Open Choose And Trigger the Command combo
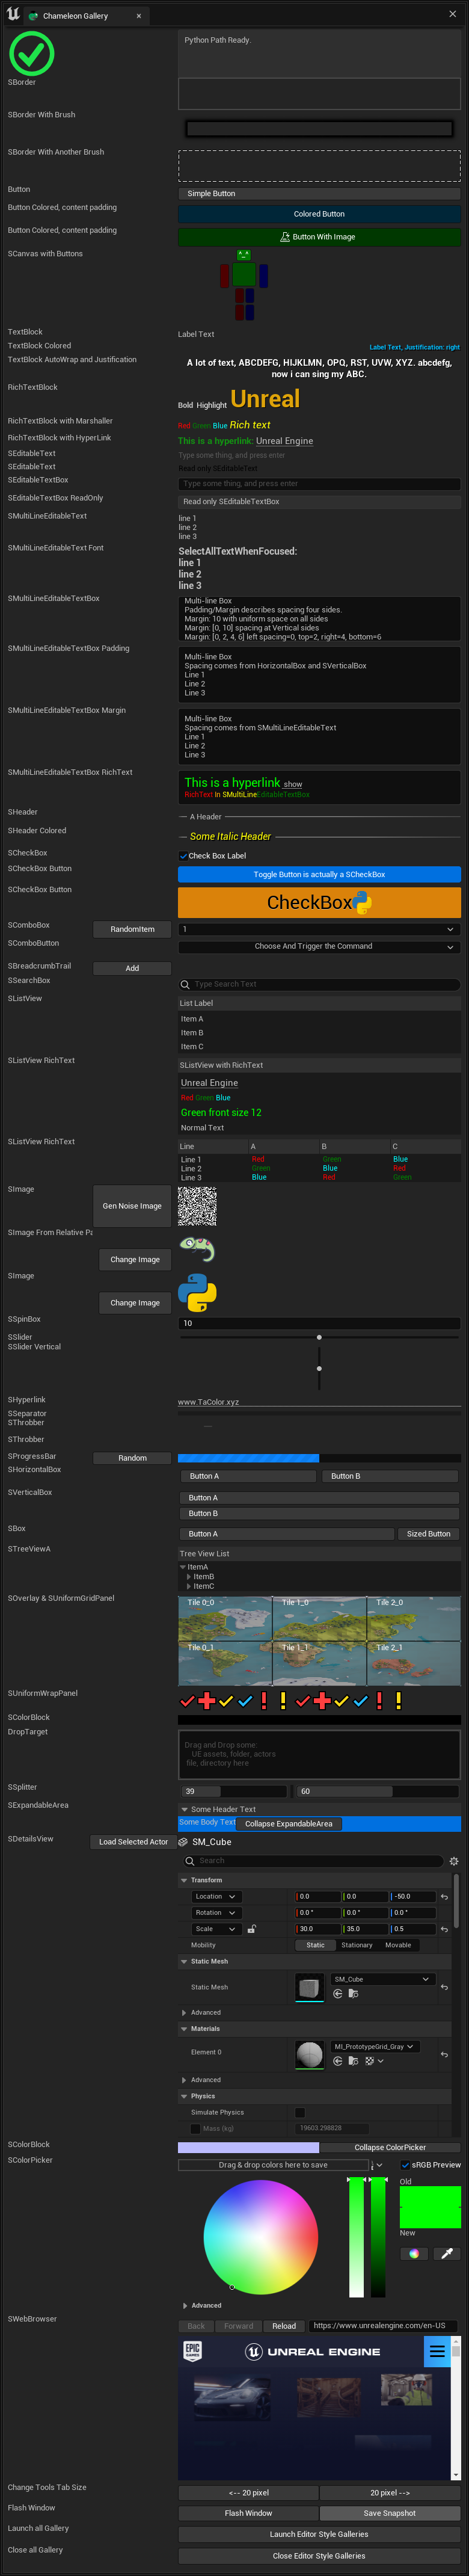 [319, 946]
